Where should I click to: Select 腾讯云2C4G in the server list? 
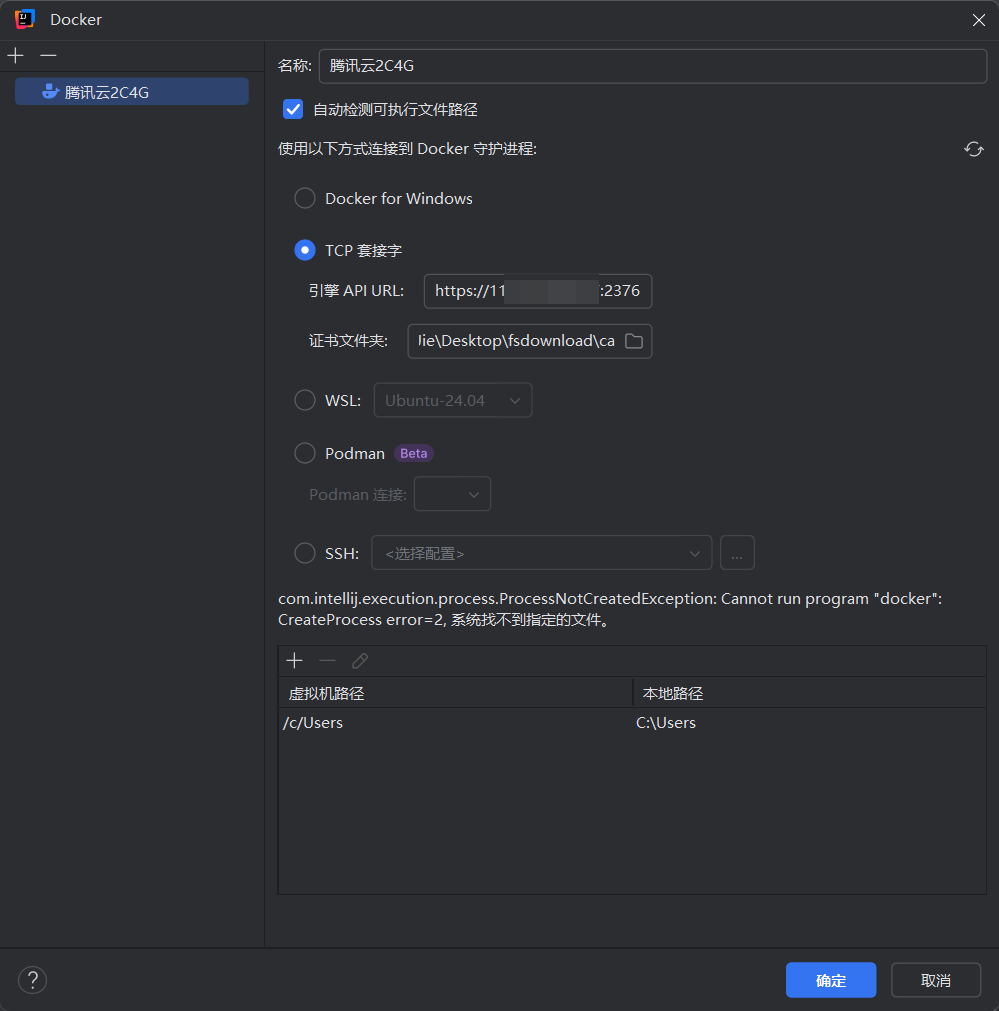(x=132, y=92)
